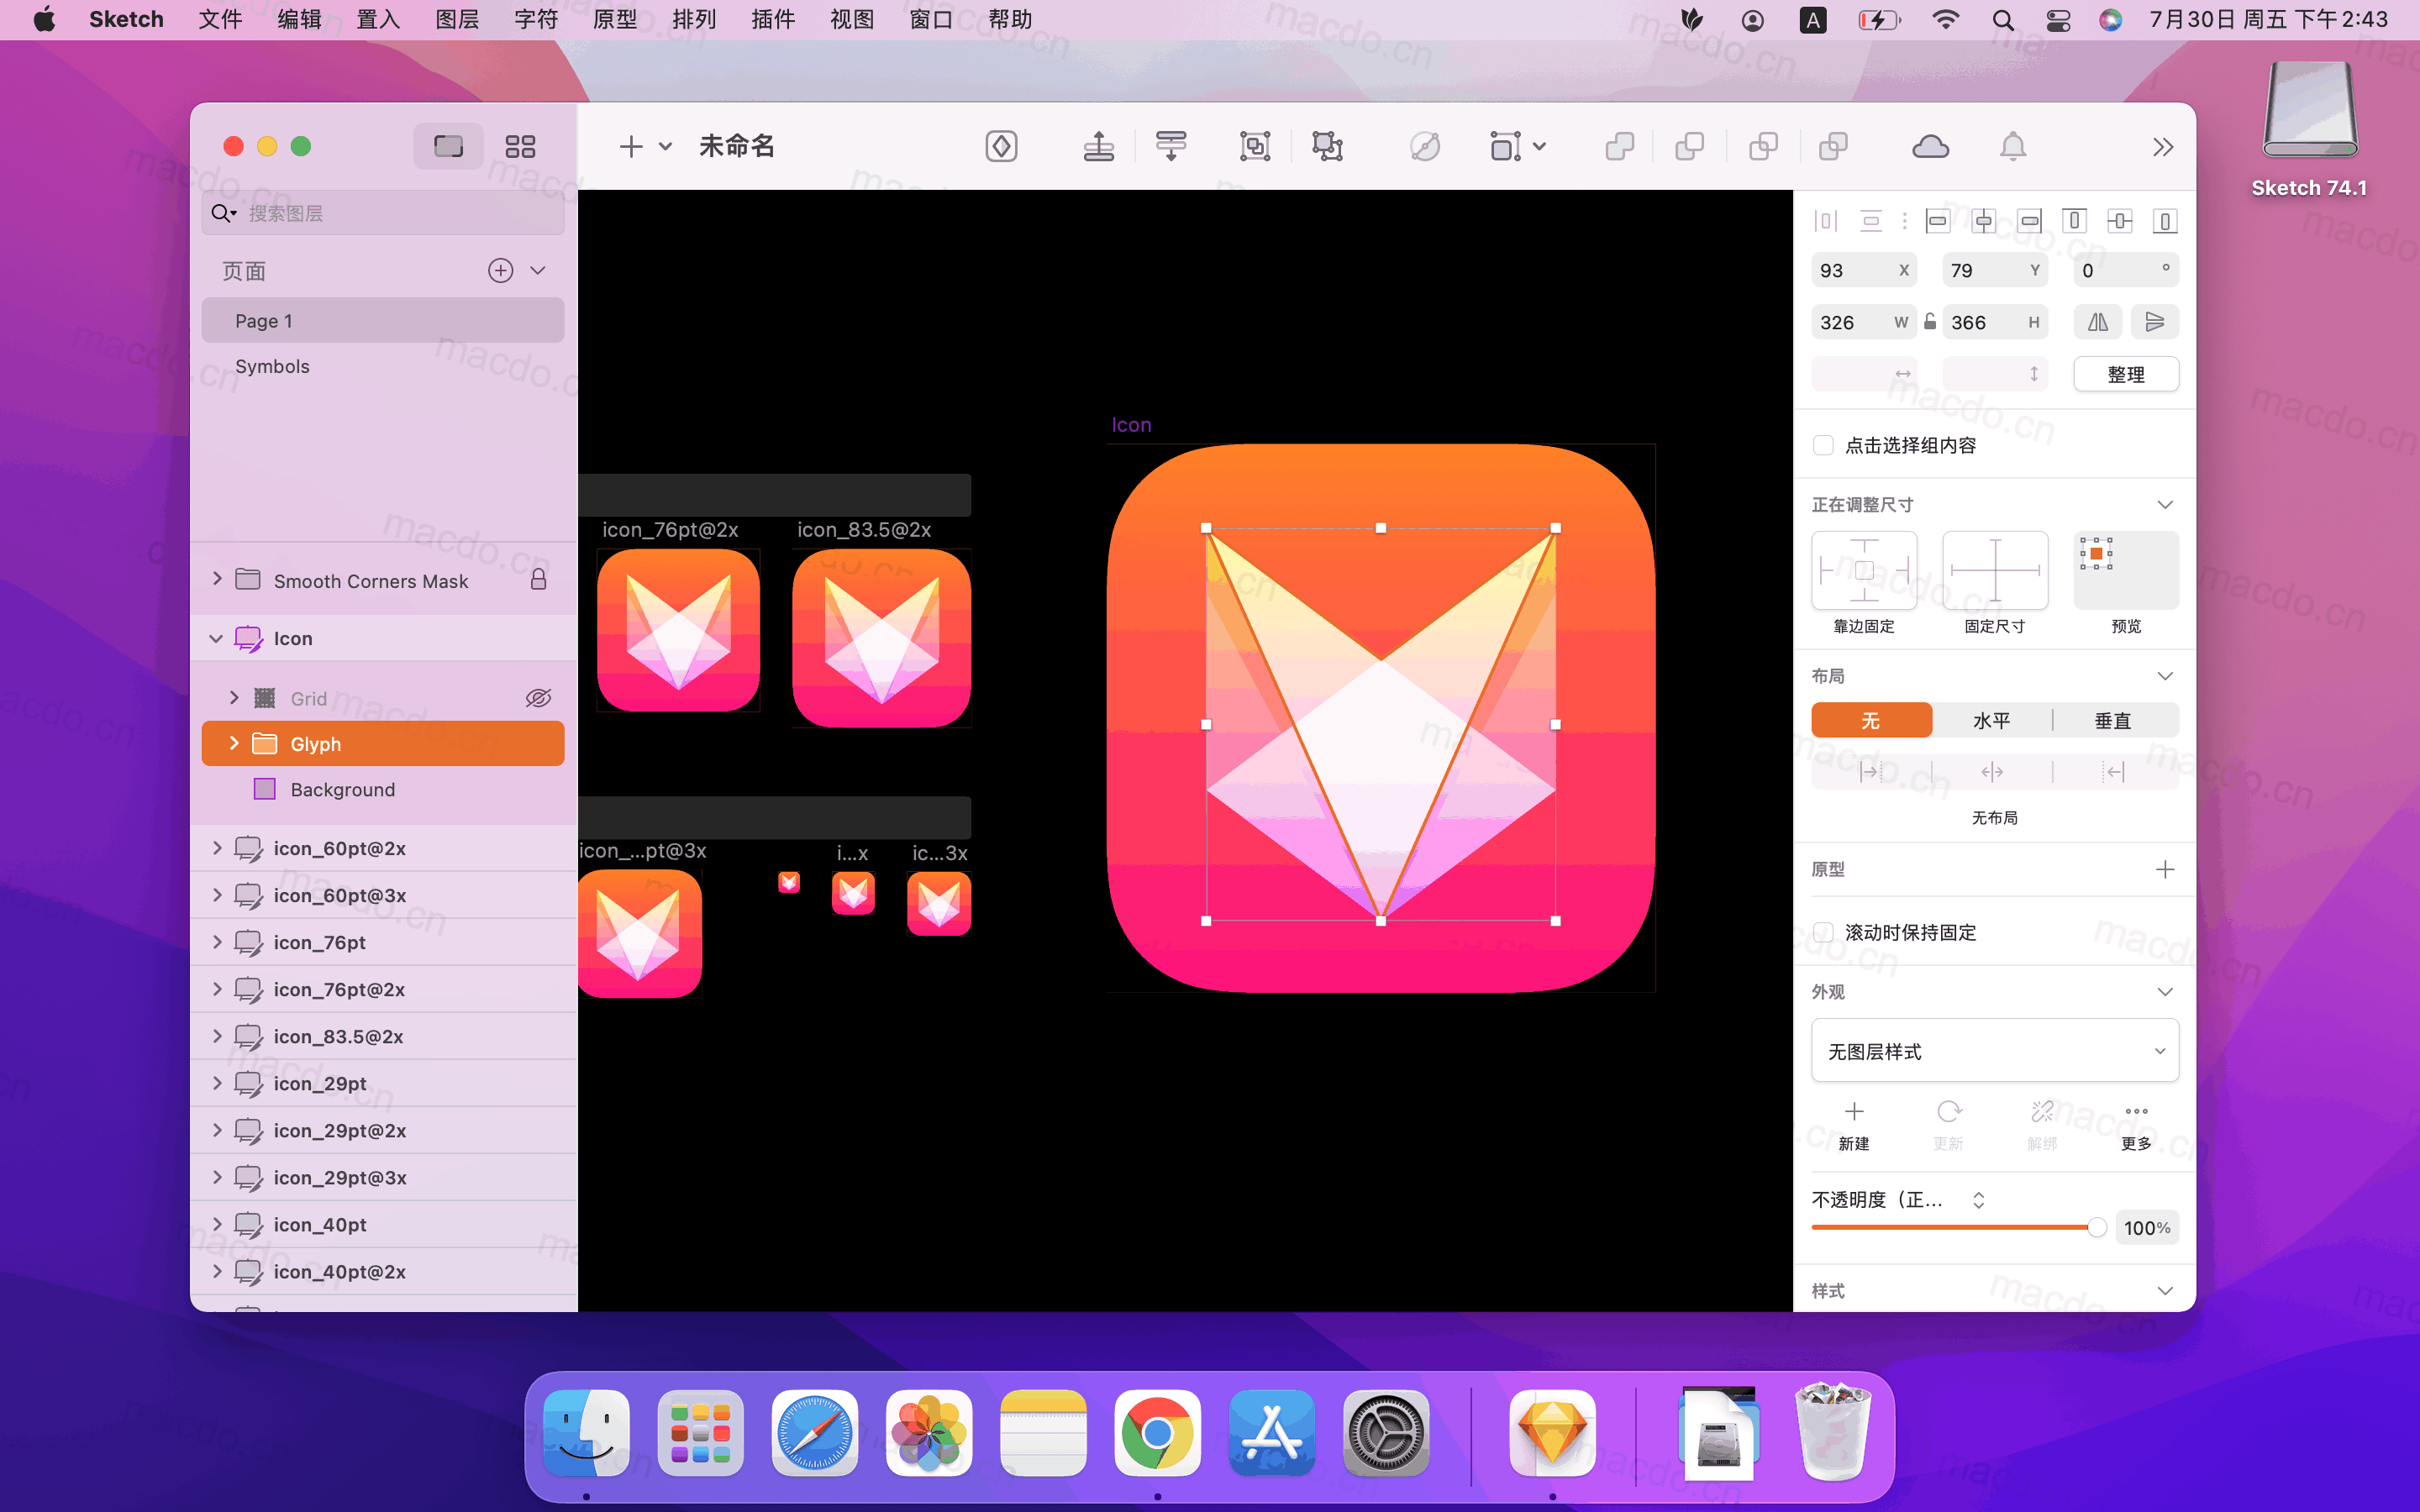This screenshot has height=1512, width=2420.
Task: Align layer to left edge icon
Action: [1937, 221]
